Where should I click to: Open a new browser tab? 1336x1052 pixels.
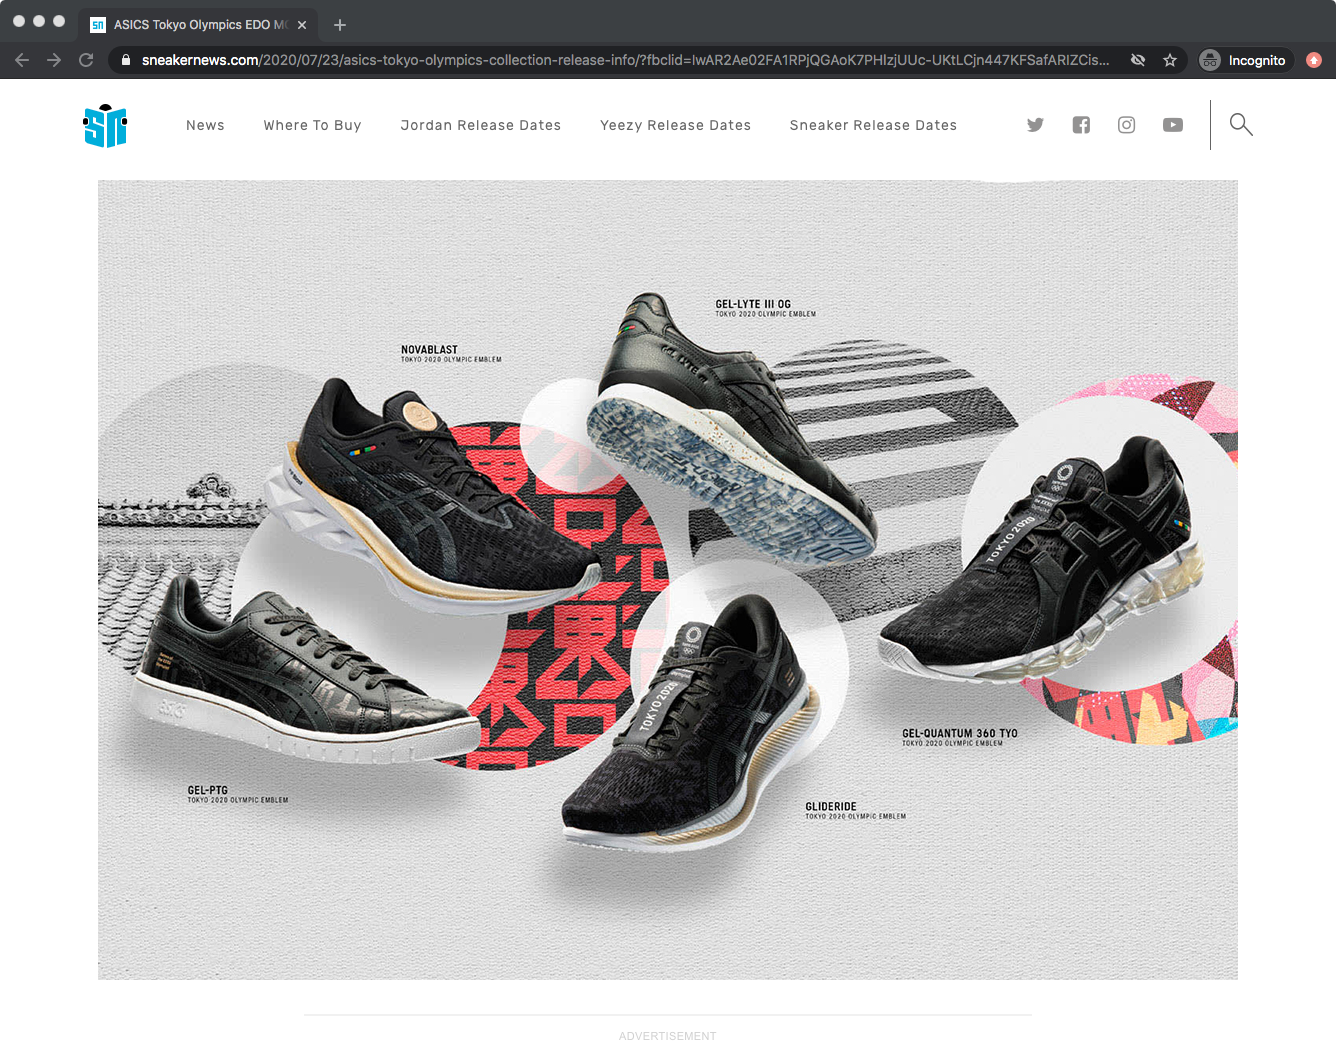340,25
